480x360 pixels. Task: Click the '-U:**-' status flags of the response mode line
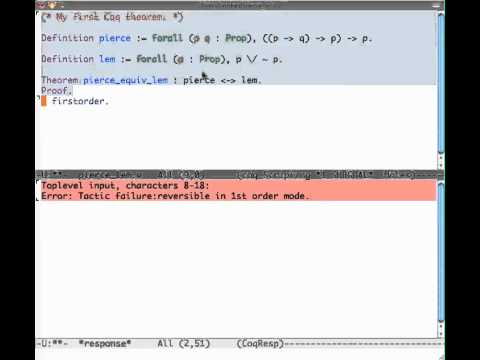click(x=51, y=343)
